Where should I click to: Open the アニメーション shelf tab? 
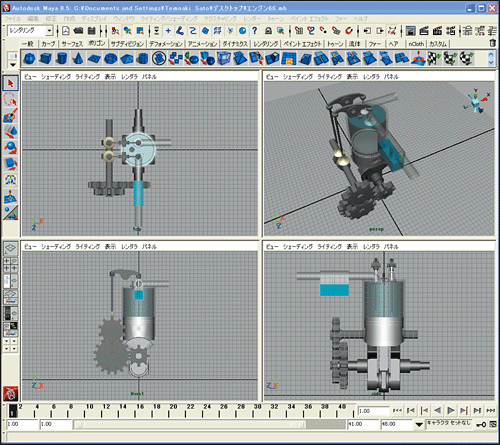pyautogui.click(x=202, y=44)
